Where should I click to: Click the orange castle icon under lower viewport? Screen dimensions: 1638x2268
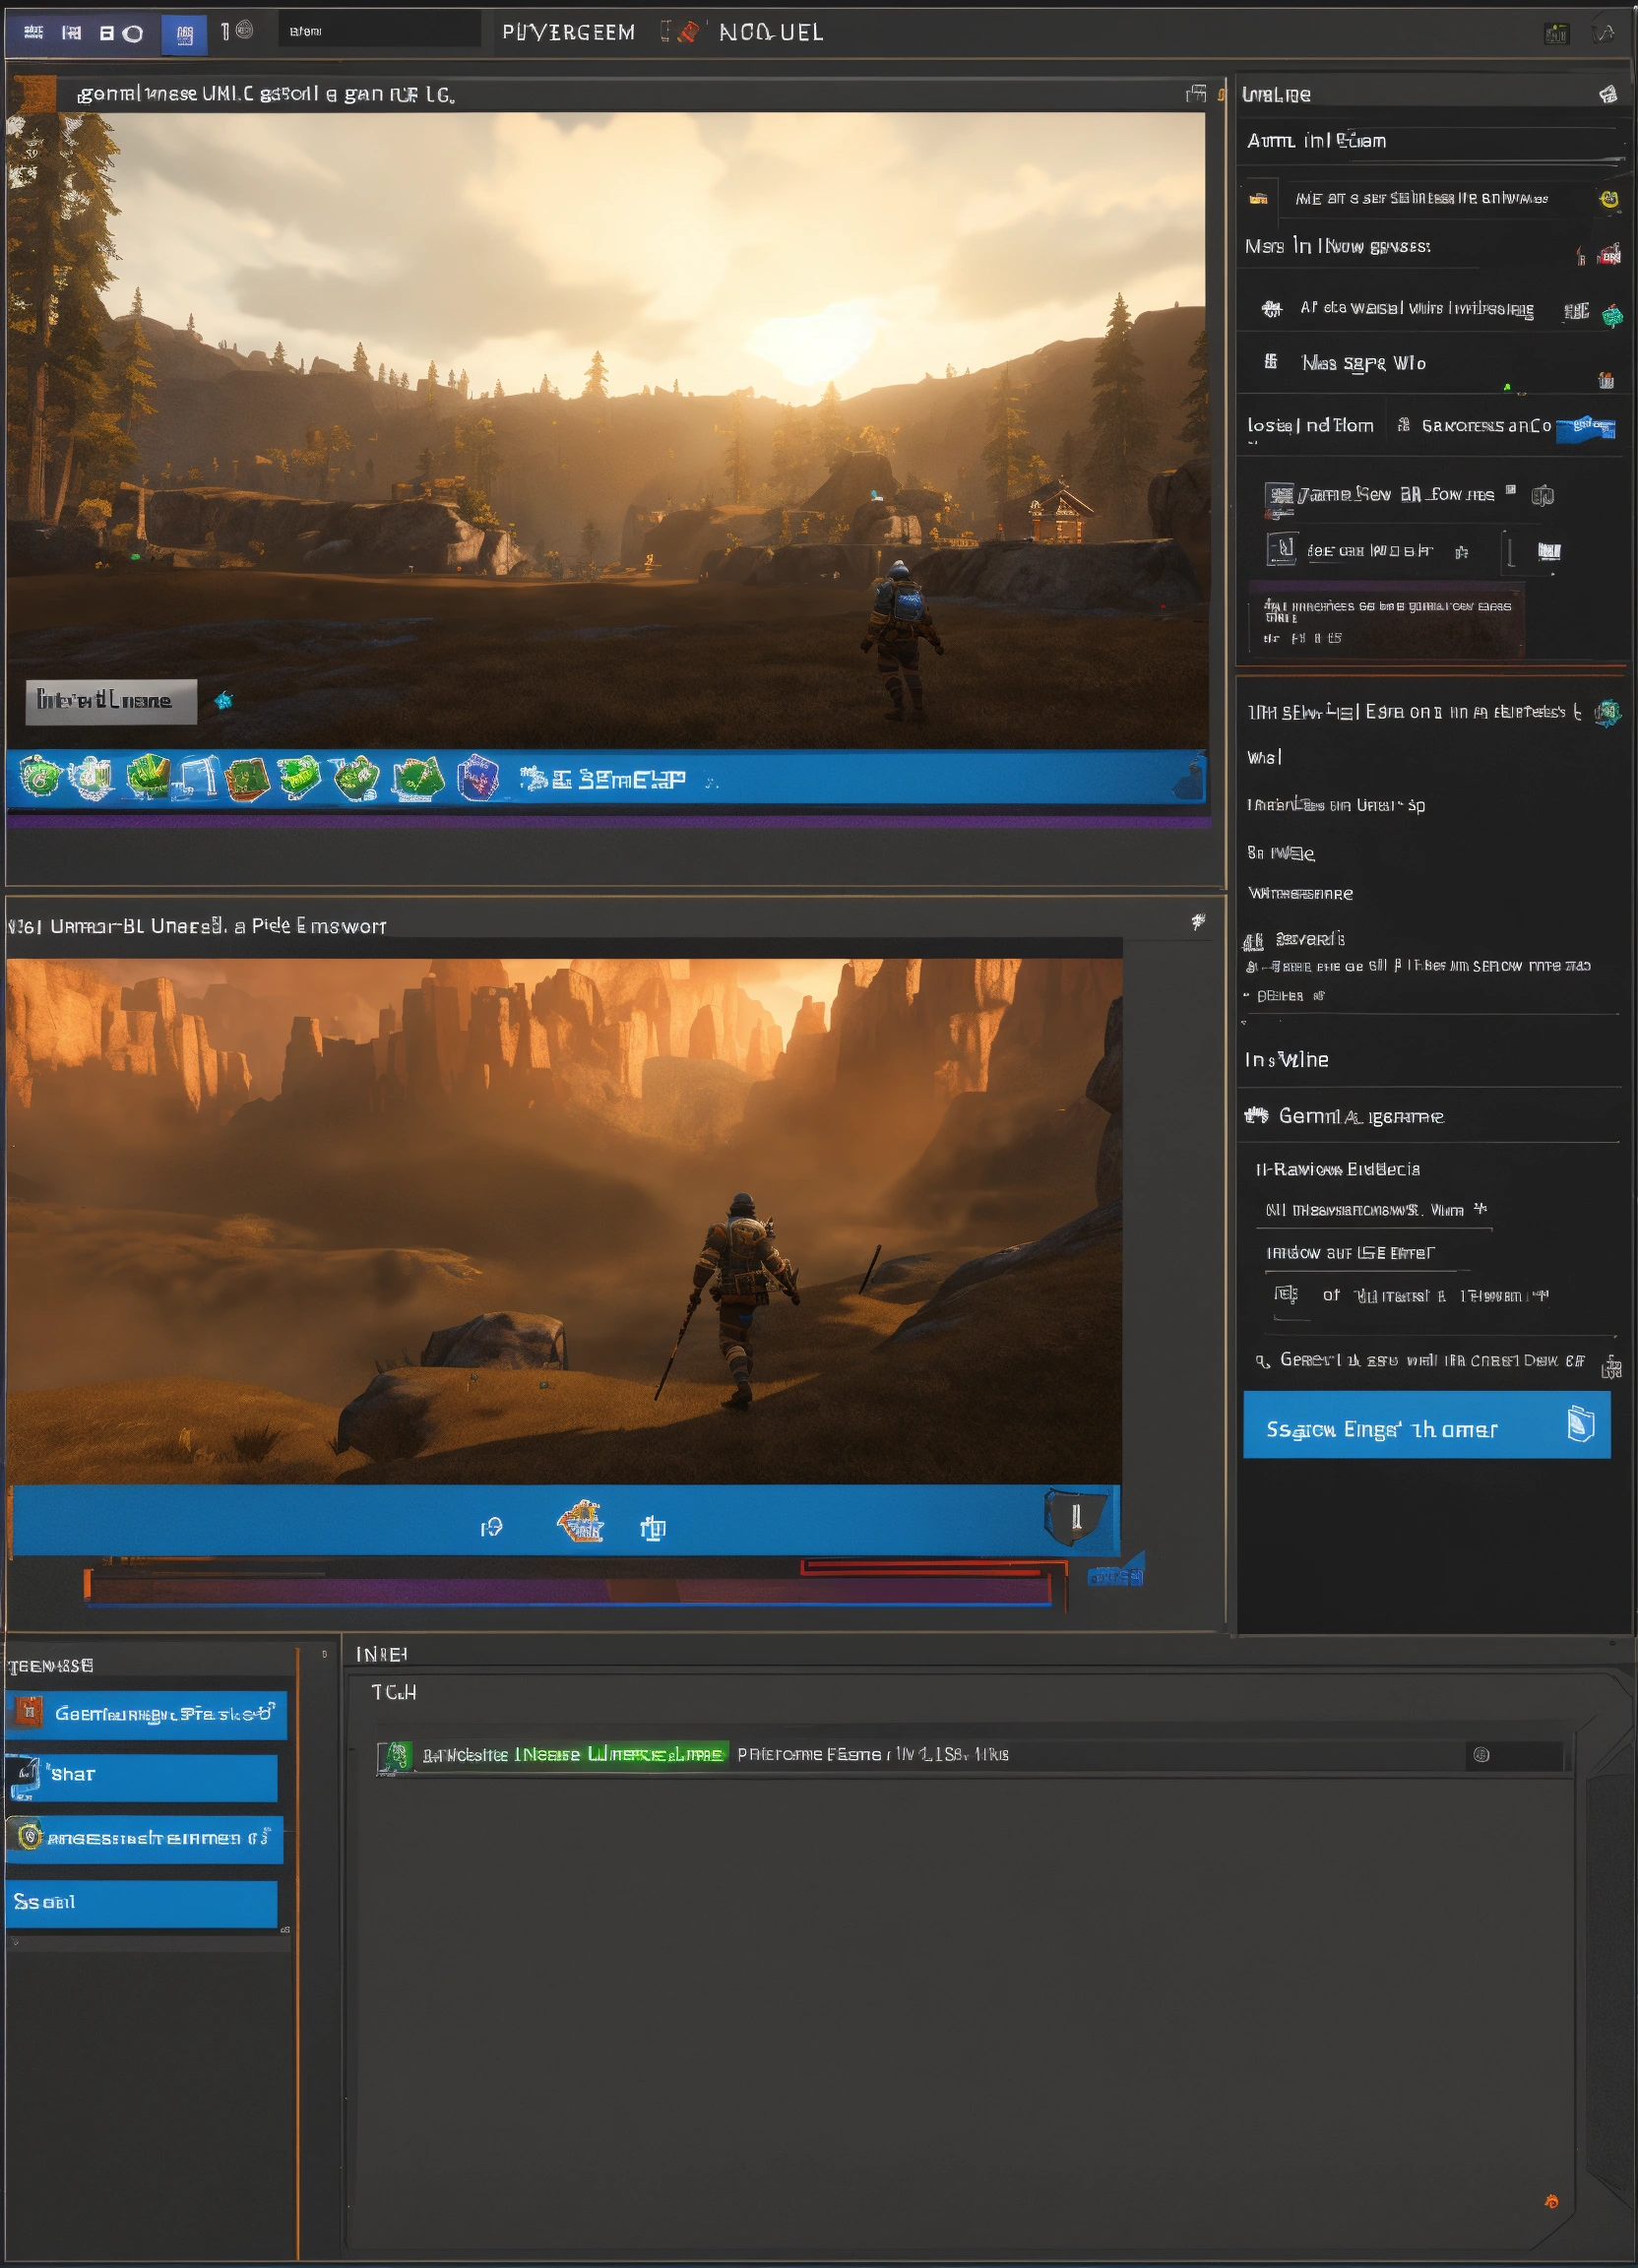580,1523
